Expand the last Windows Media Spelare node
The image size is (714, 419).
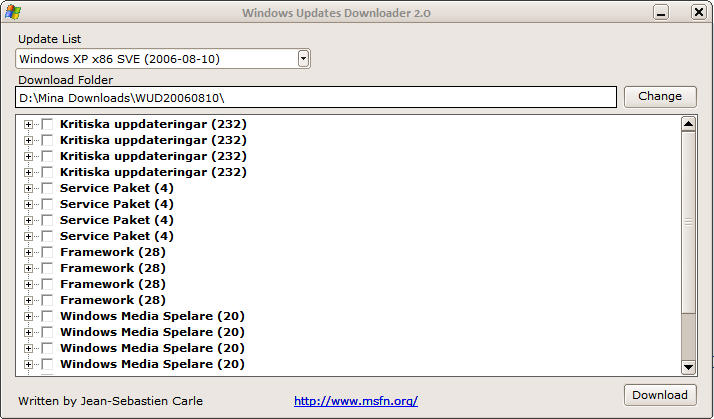pos(28,364)
